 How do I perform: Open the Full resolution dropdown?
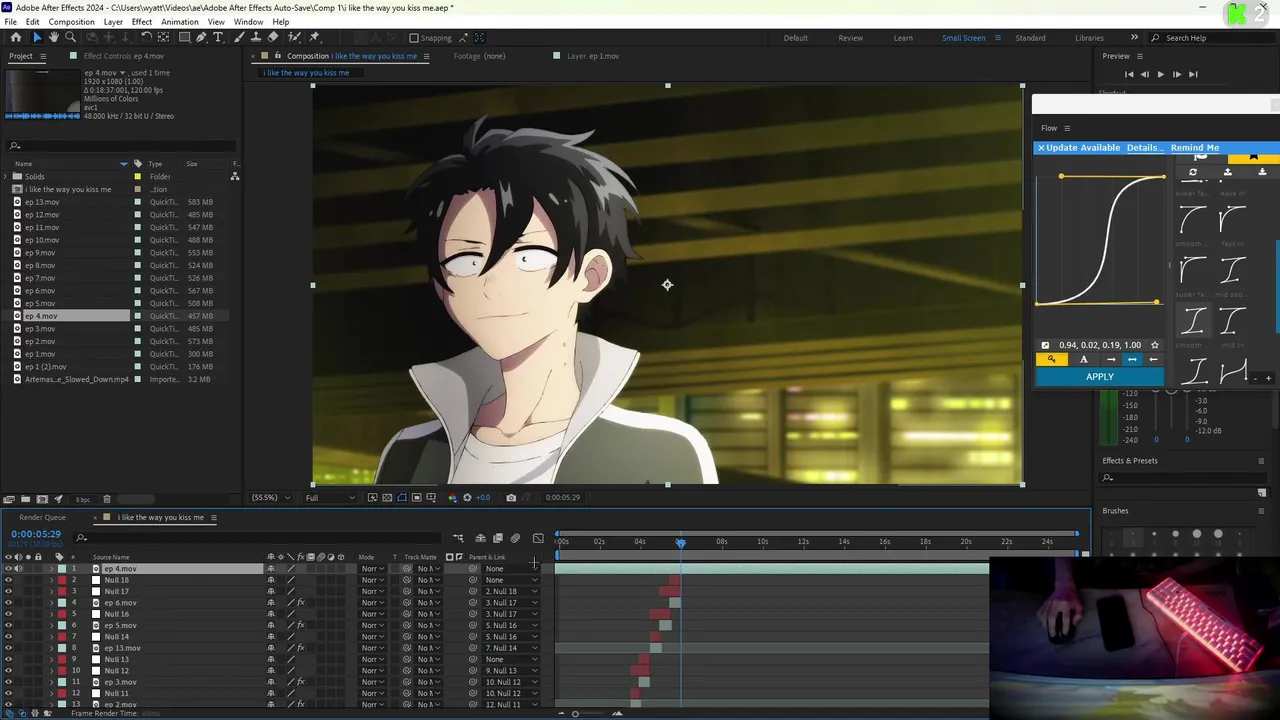tap(330, 497)
